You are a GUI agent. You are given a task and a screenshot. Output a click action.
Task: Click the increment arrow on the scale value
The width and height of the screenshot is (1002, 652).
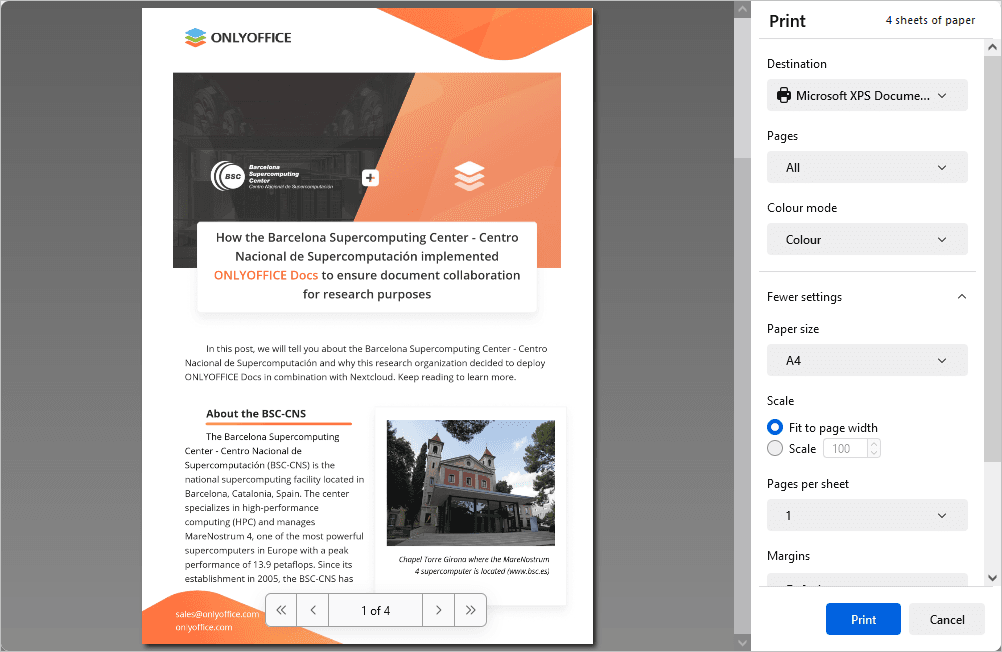[876, 443]
